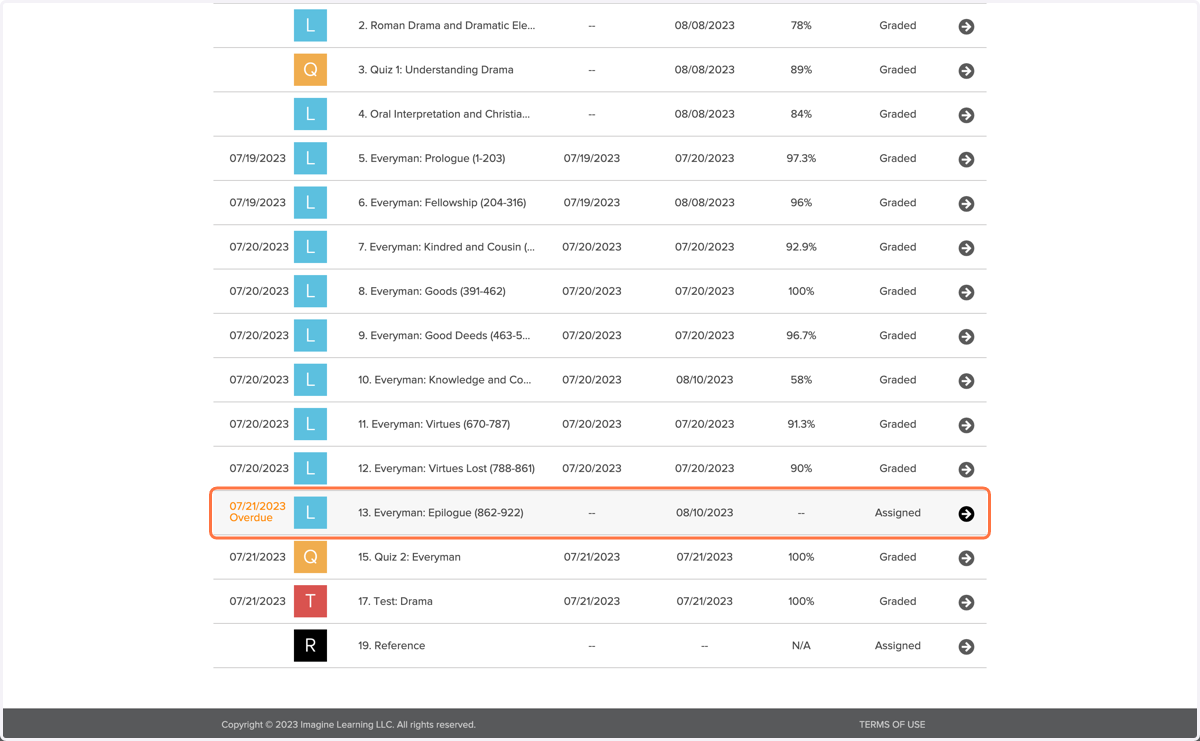Image resolution: width=1200 pixels, height=741 pixels.
Task: Open lesson 13. Everyman: Epilogue (862-922)
Action: pos(441,513)
